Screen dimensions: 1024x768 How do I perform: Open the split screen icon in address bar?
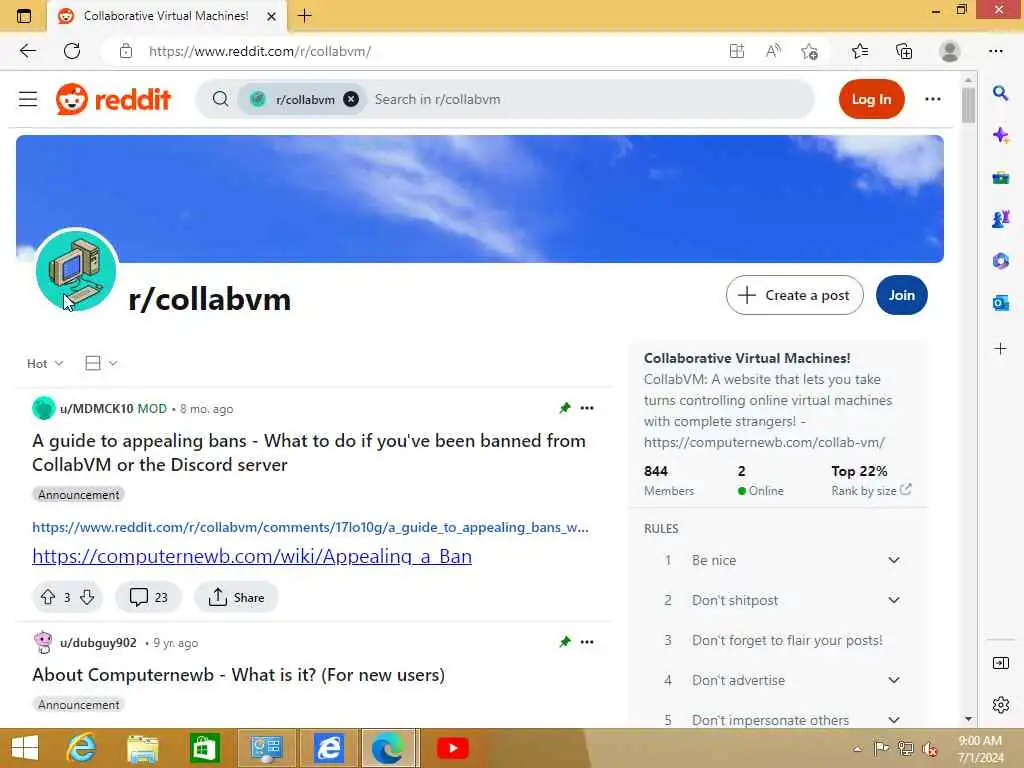click(737, 51)
